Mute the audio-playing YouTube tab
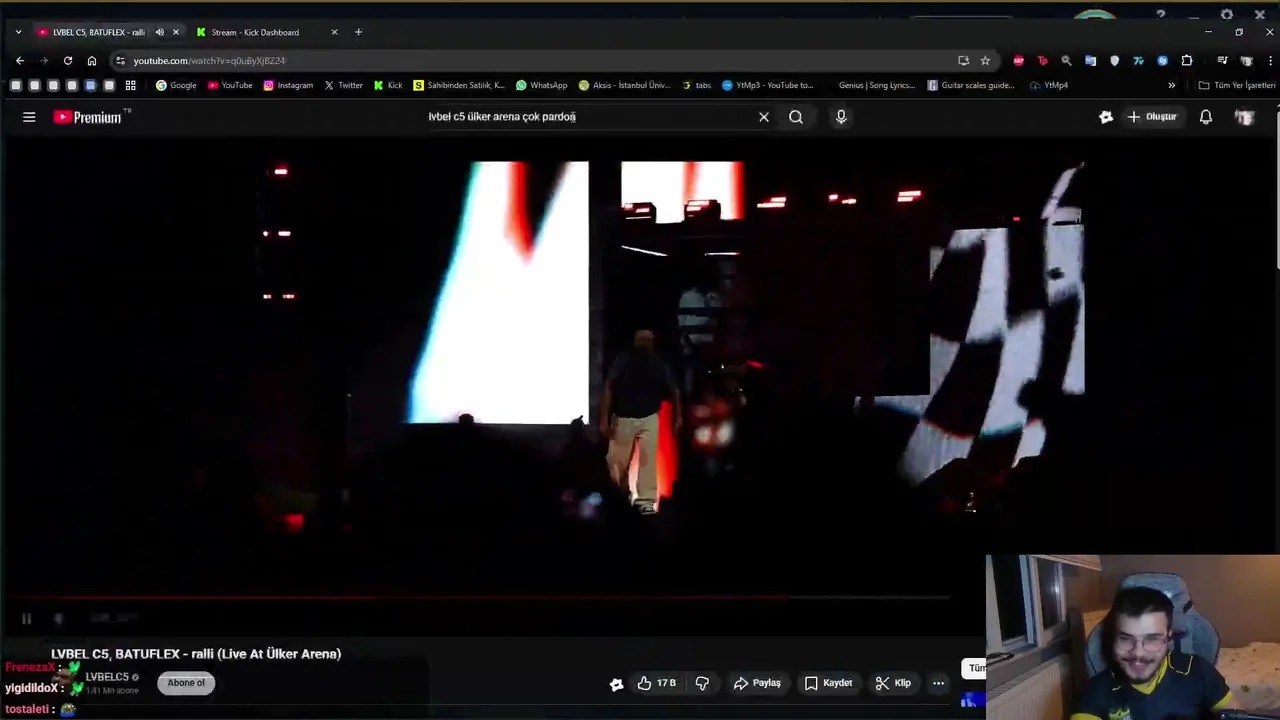The image size is (1280, 720). 159,32
